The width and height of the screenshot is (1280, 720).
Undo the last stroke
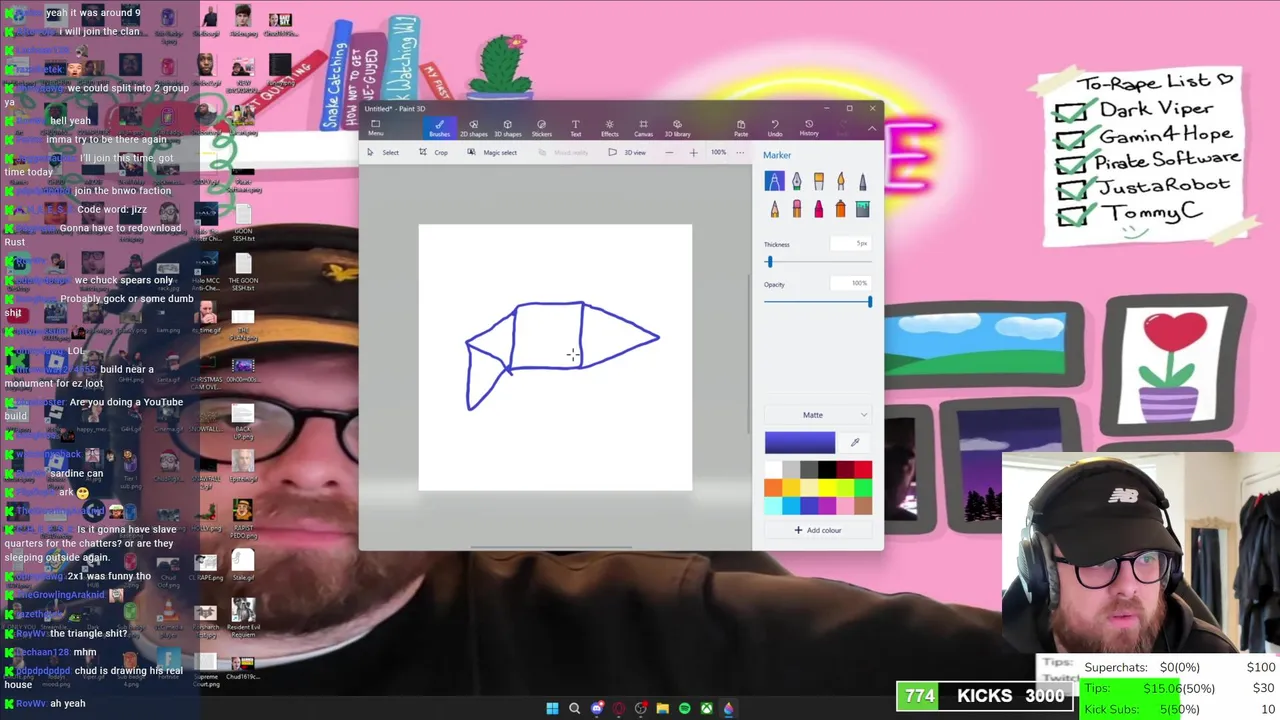coord(774,128)
